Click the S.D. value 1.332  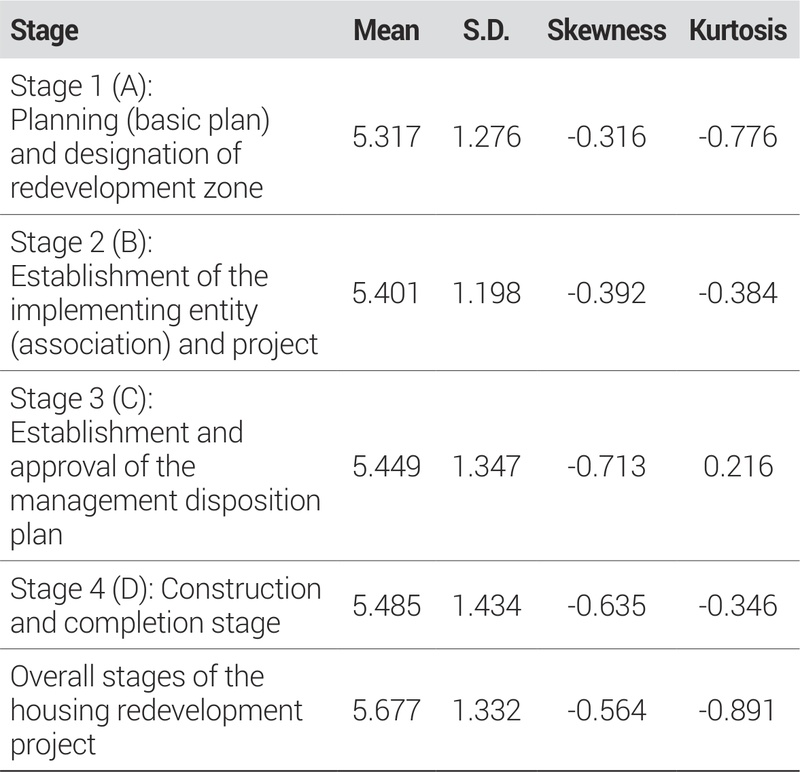pyautogui.click(x=486, y=710)
